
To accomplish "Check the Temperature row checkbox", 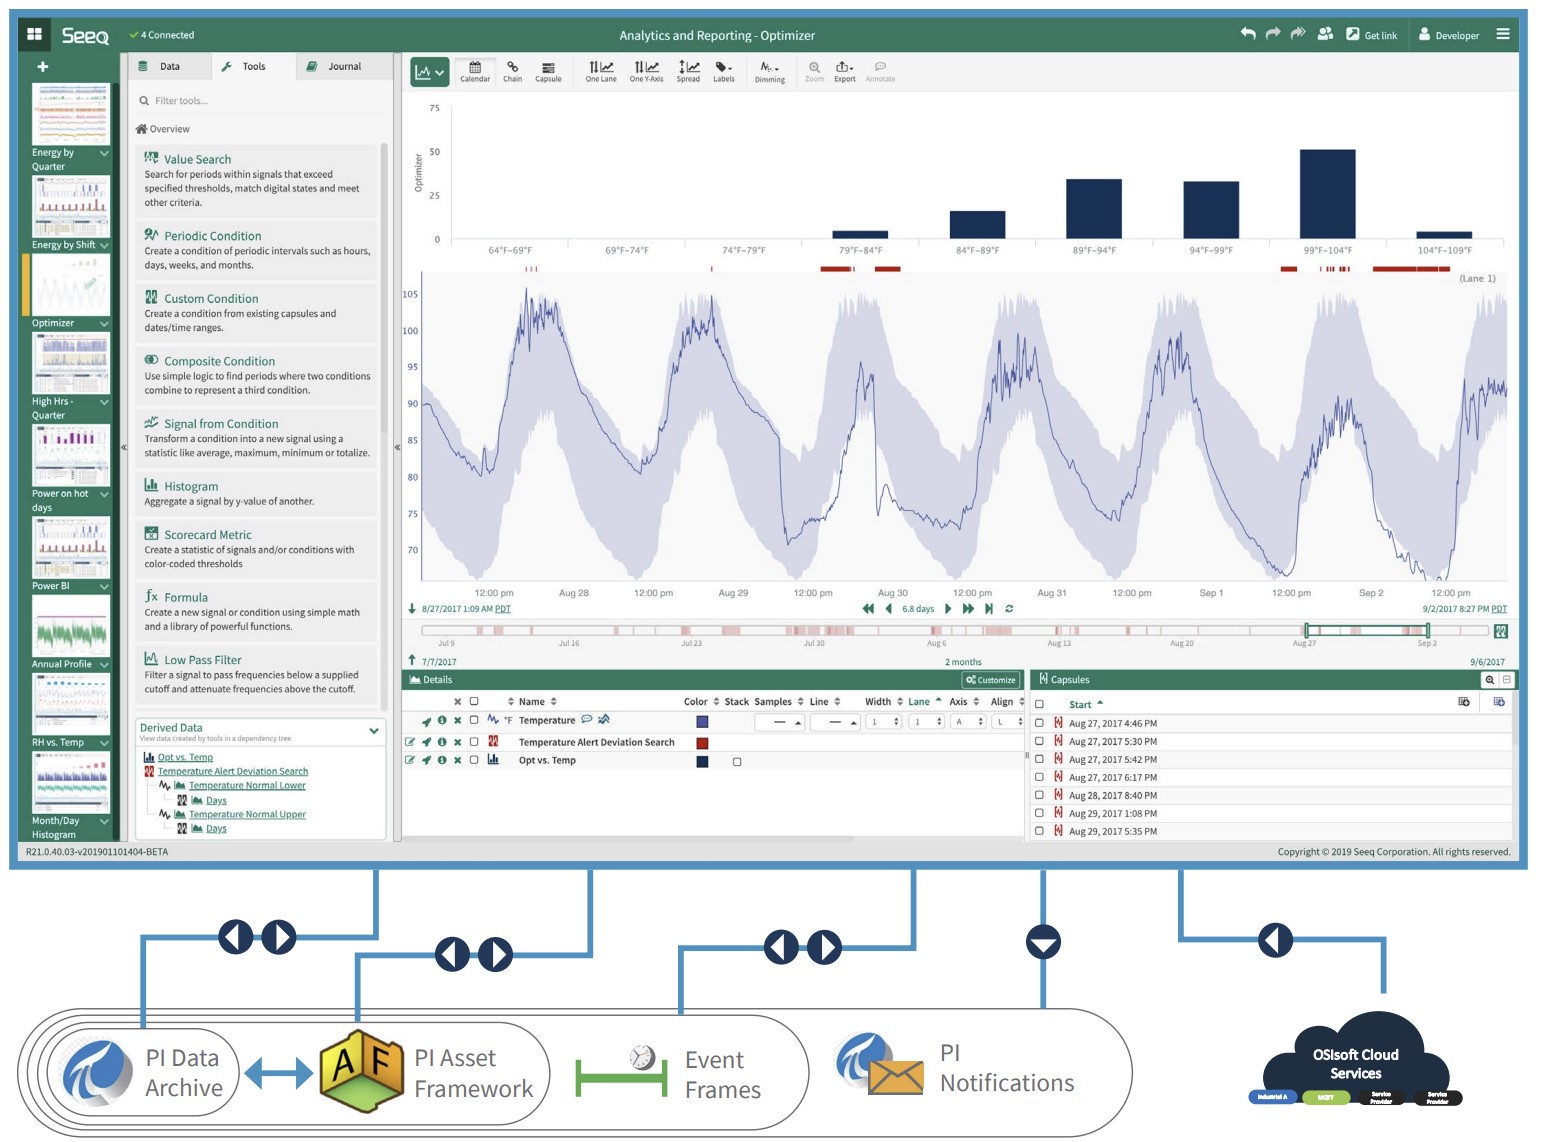I will [x=474, y=720].
